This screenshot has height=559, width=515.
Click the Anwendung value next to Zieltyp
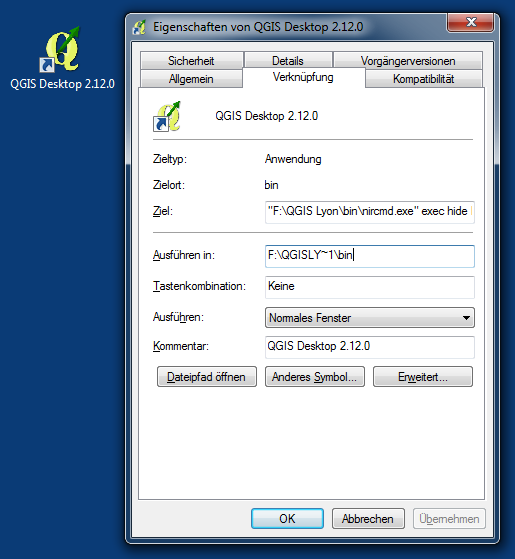coord(293,159)
